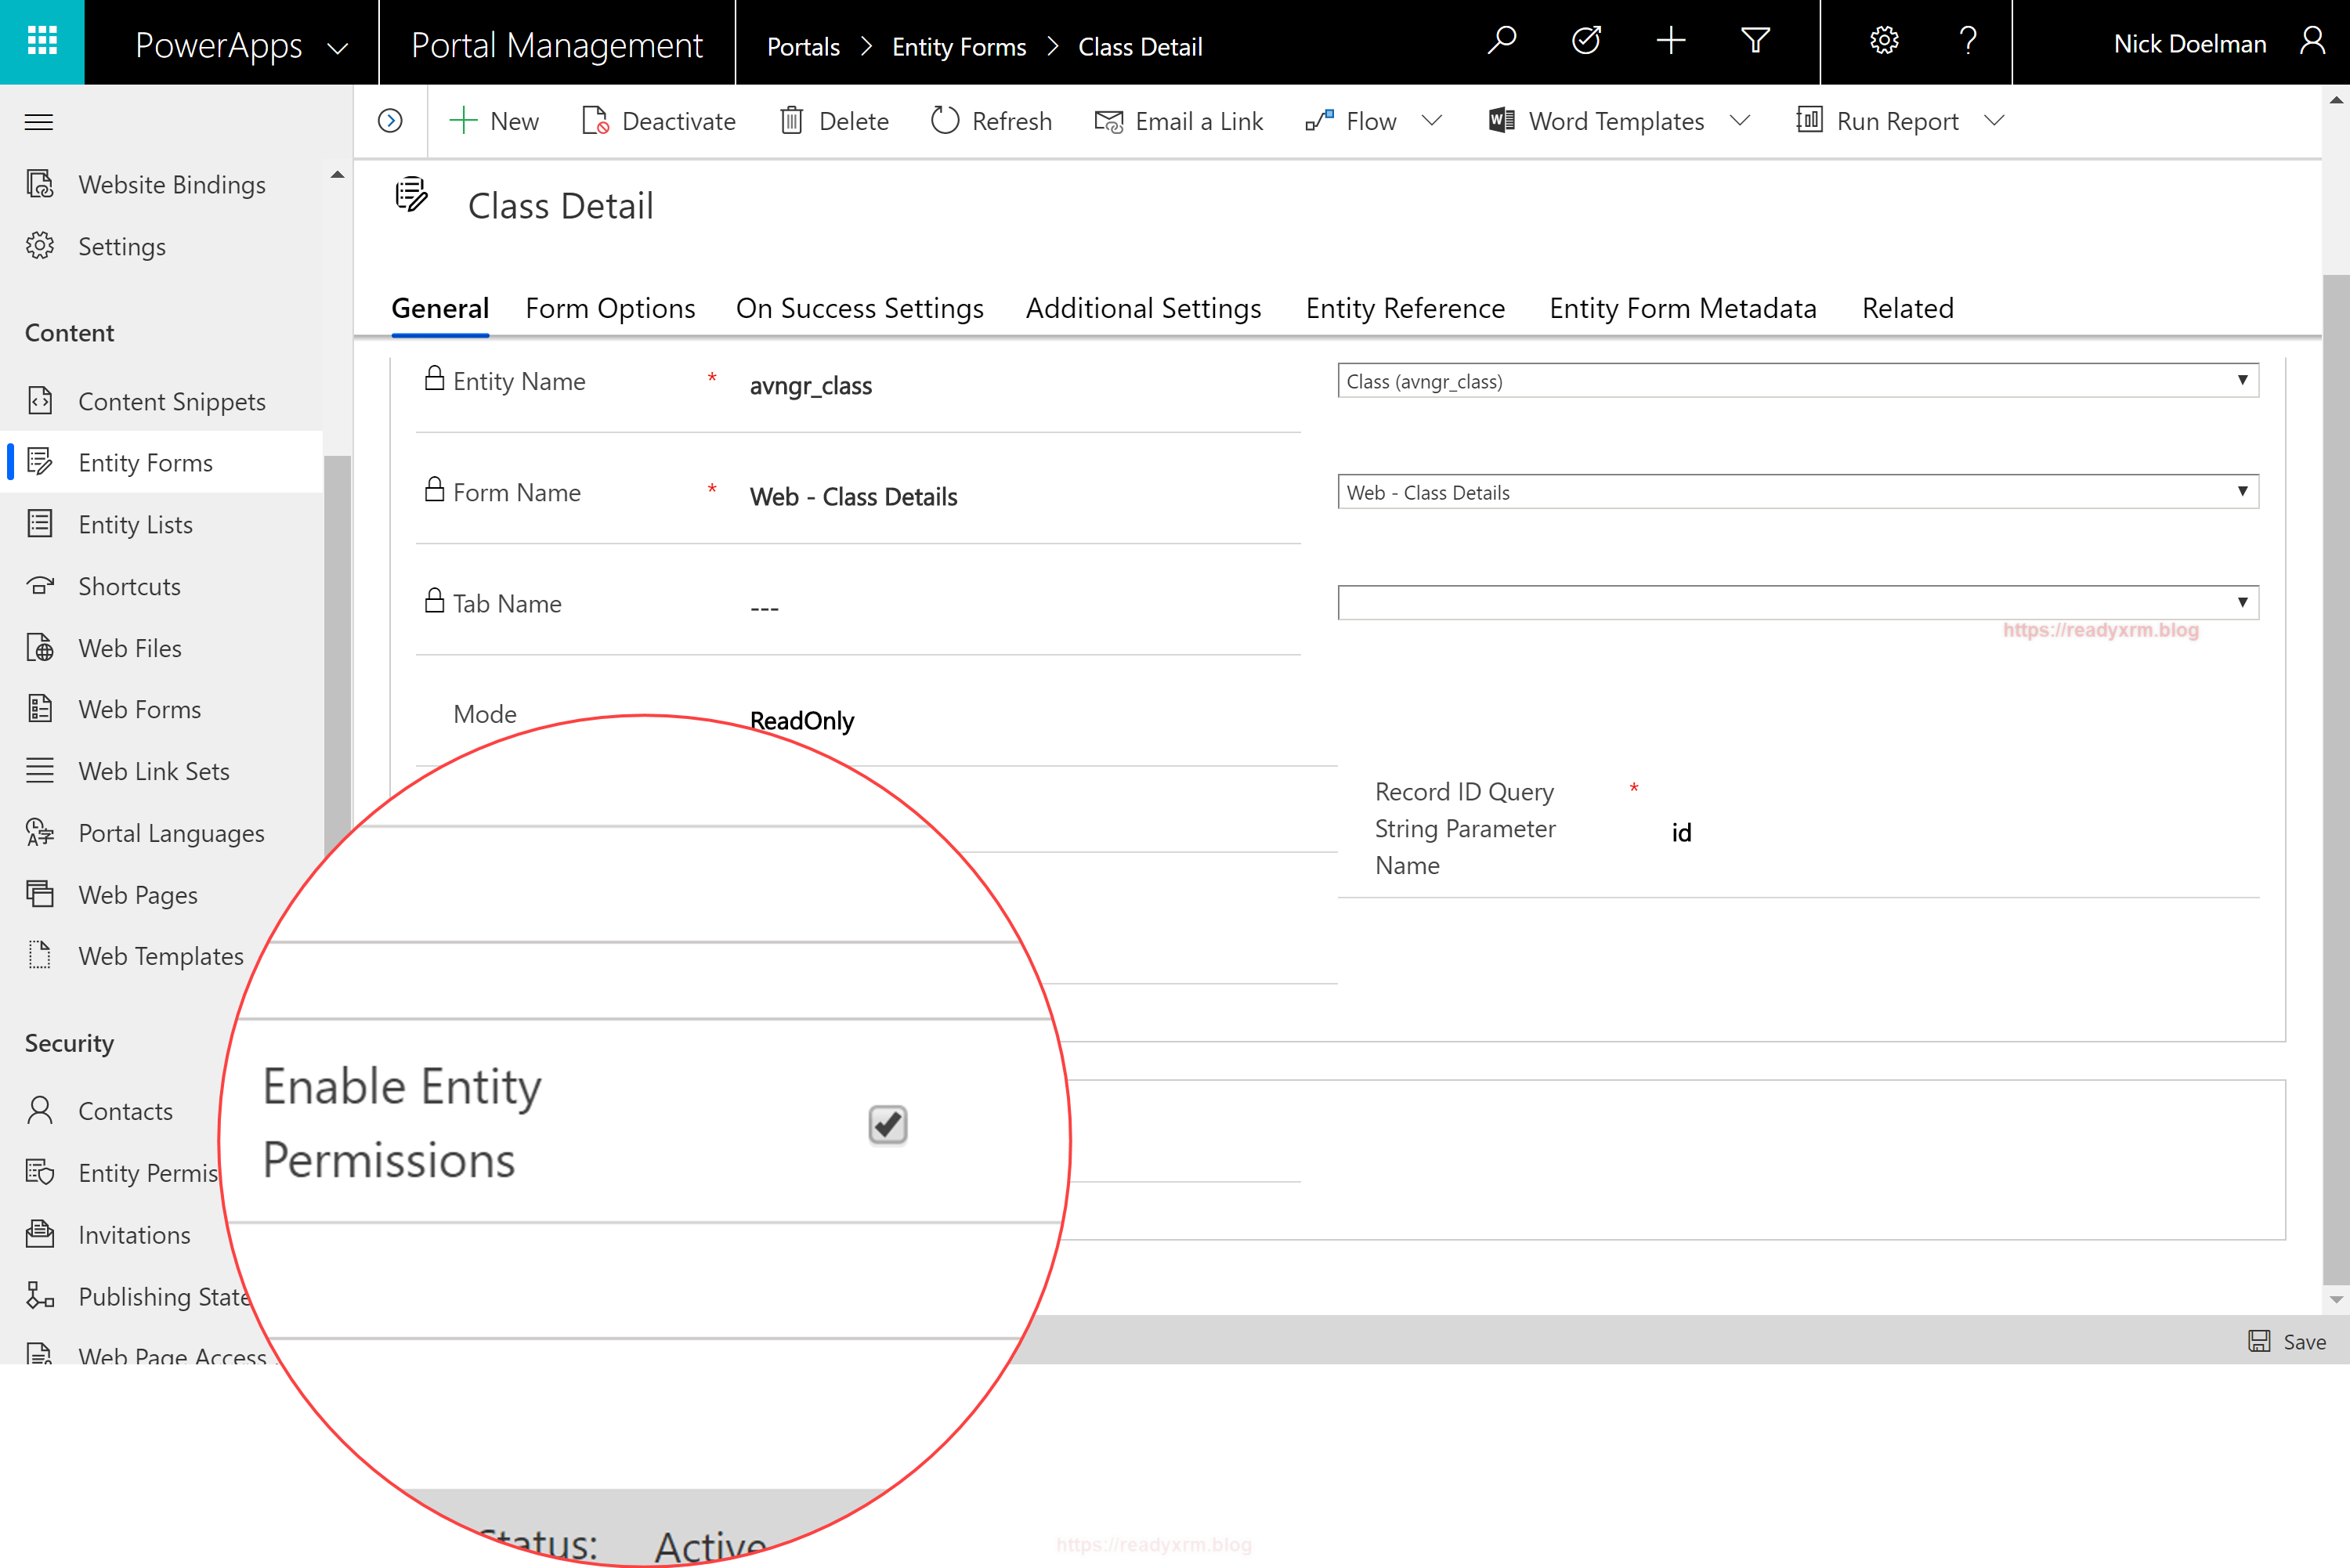Open the Entity Name Class dropdown

(1797, 381)
